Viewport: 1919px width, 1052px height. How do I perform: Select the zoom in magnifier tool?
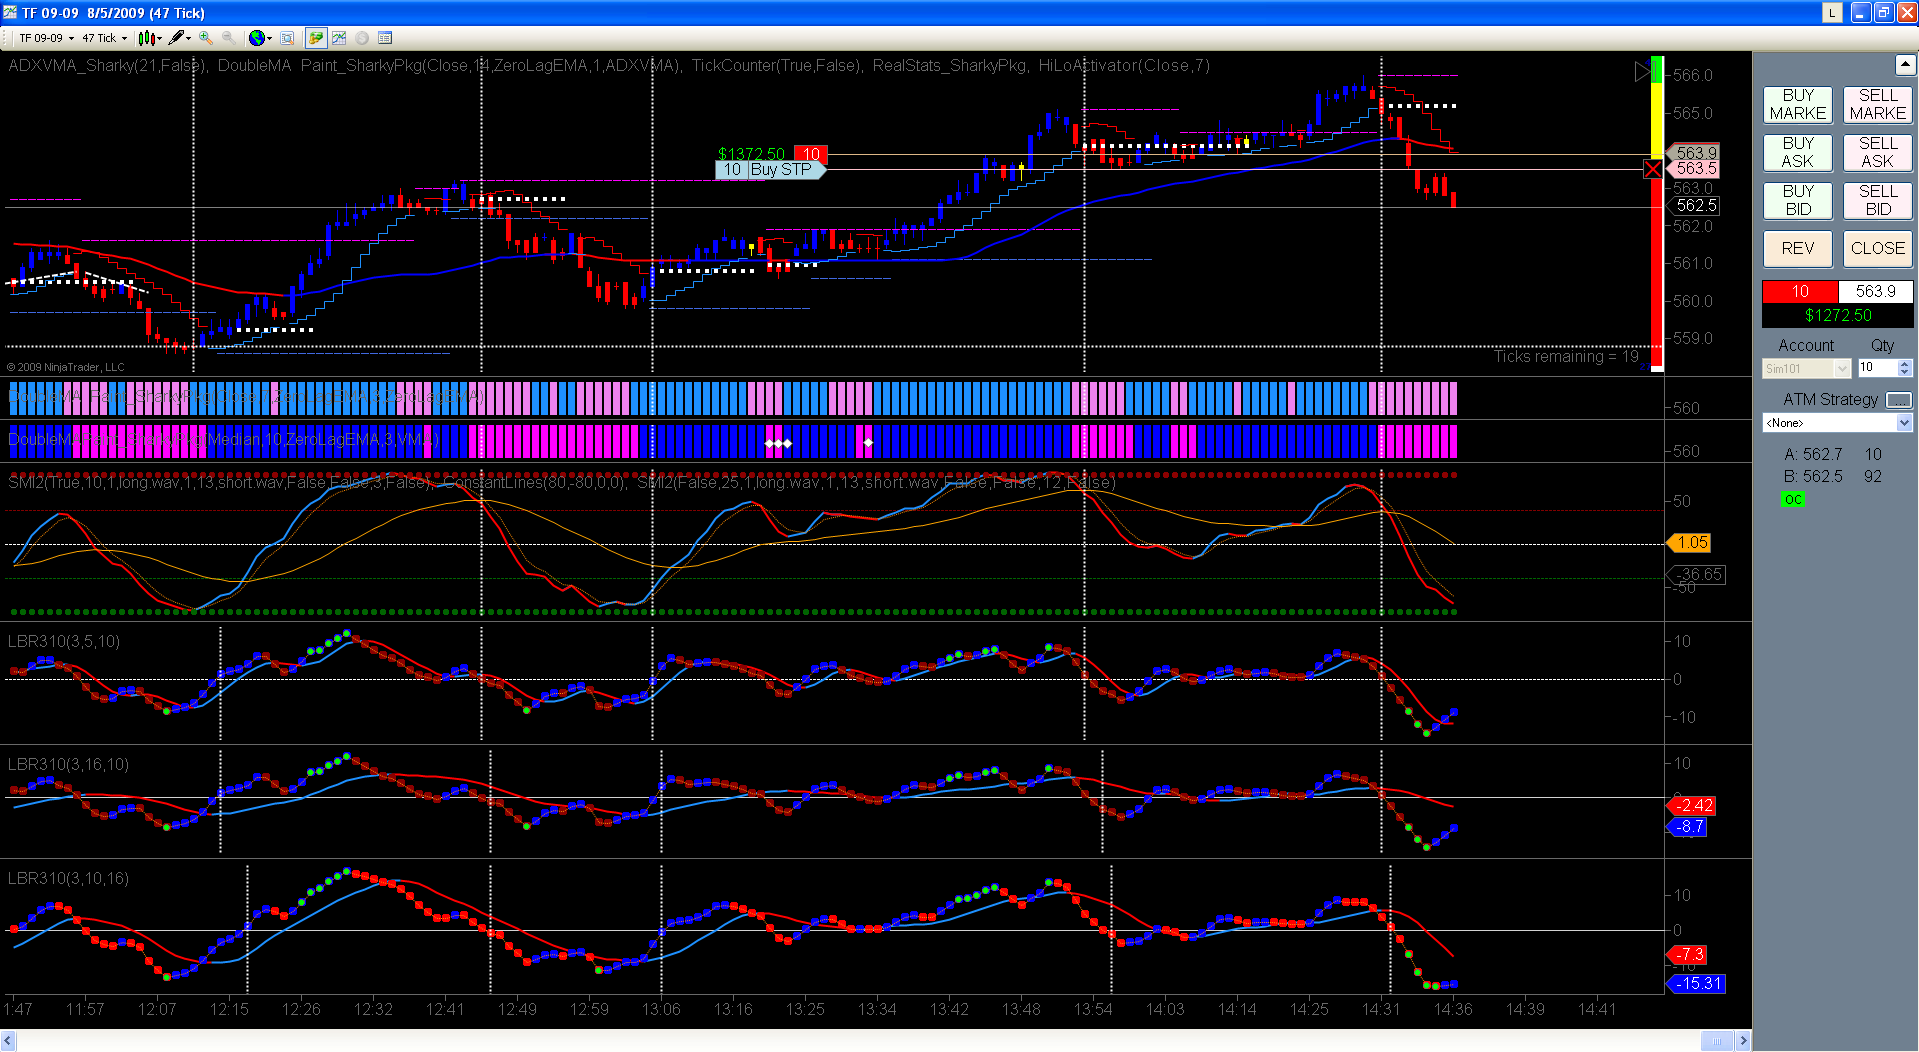point(206,38)
